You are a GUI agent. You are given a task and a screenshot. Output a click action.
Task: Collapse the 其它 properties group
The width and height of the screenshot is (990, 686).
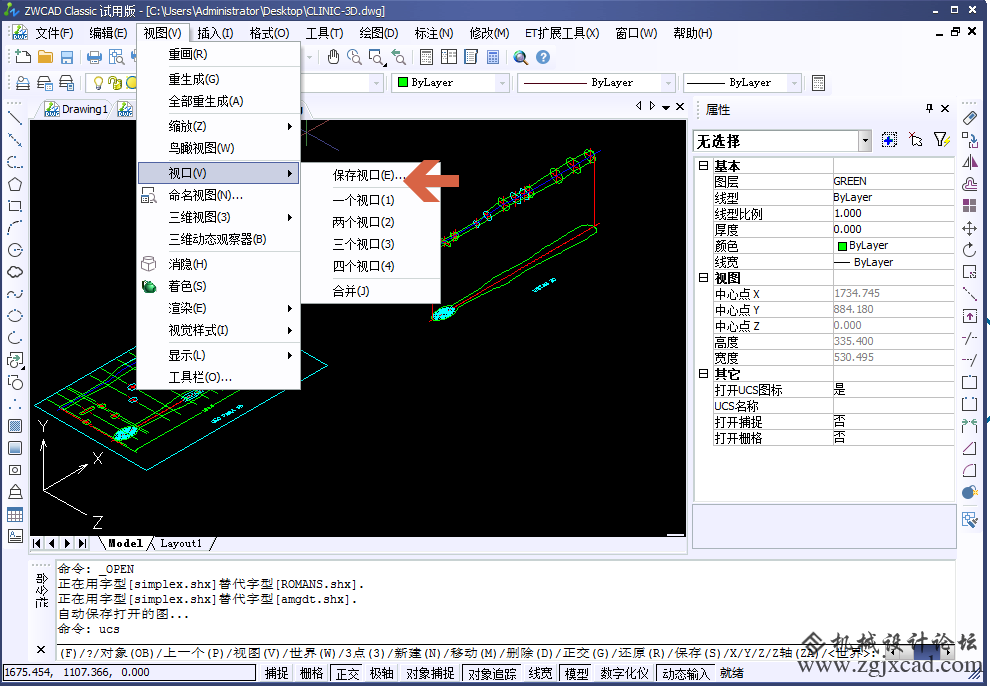703,374
